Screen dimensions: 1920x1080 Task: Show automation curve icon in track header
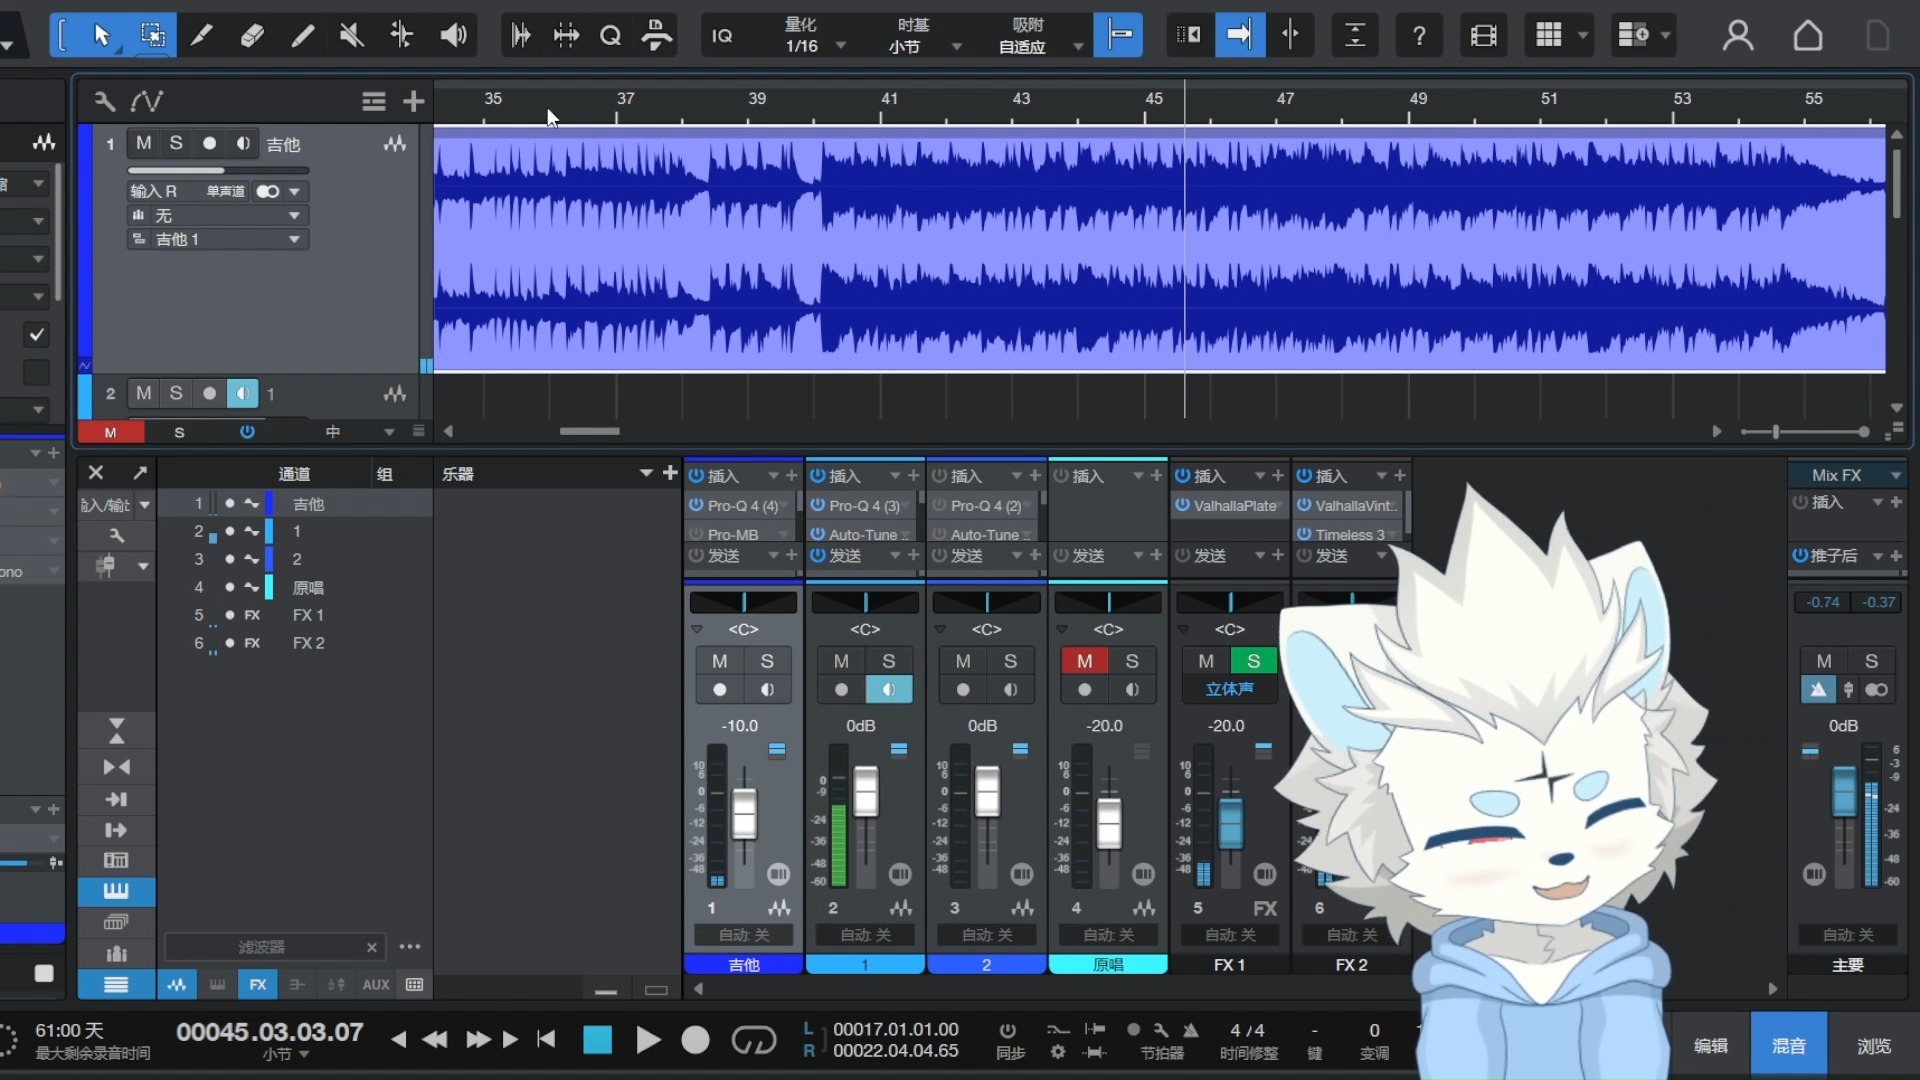(147, 101)
